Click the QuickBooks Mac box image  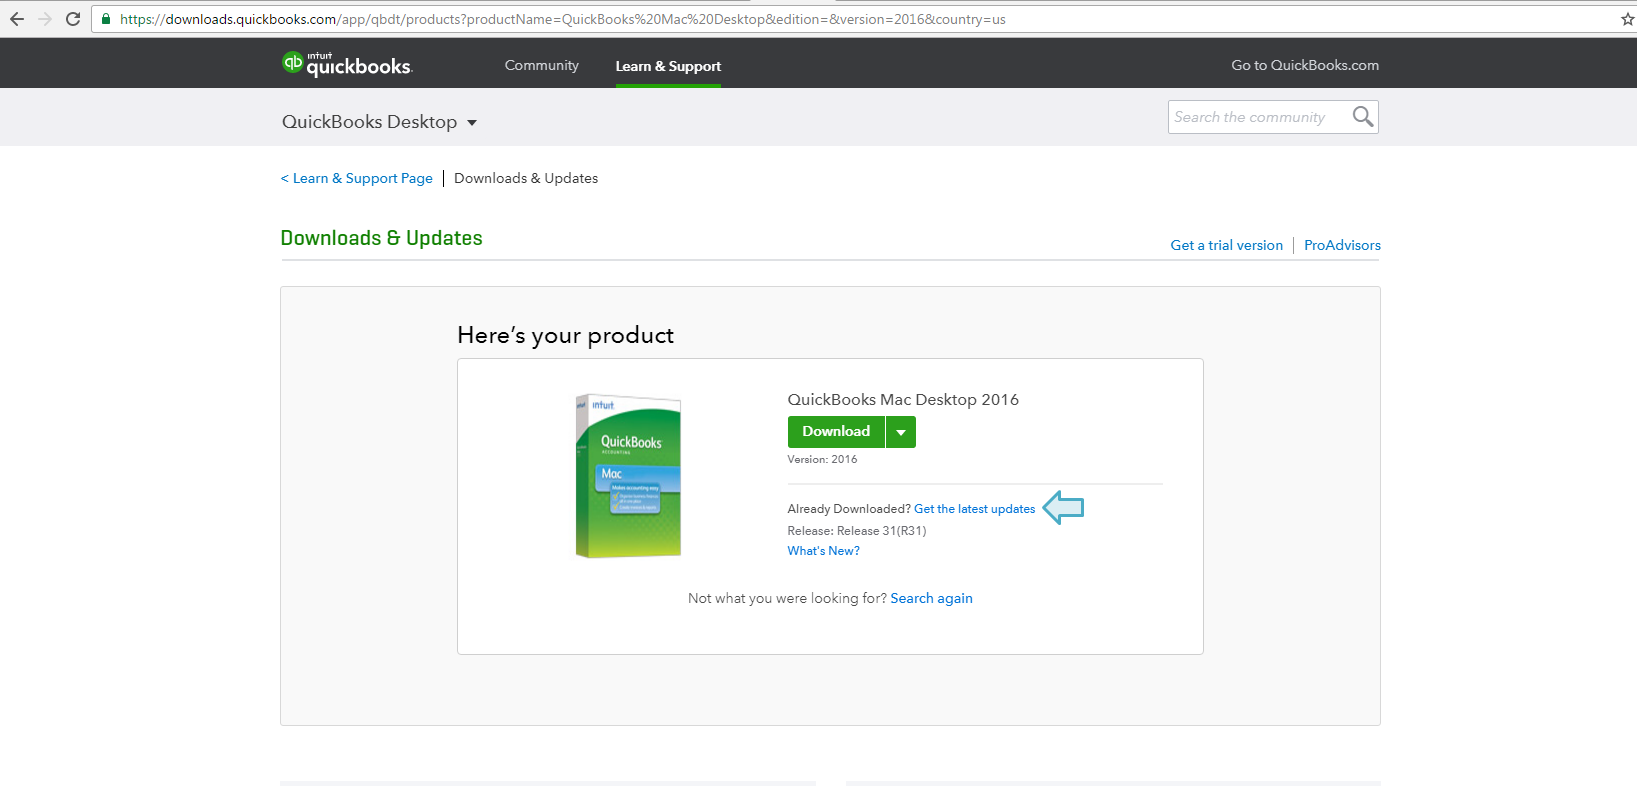click(628, 476)
